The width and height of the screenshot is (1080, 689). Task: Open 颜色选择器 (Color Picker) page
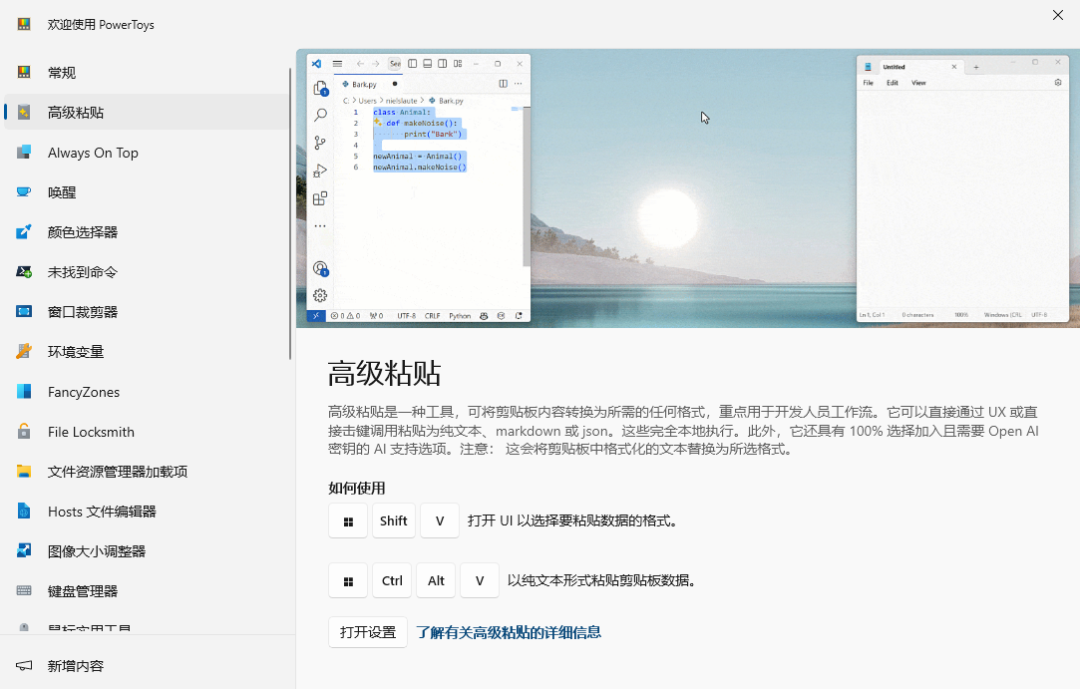point(145,232)
